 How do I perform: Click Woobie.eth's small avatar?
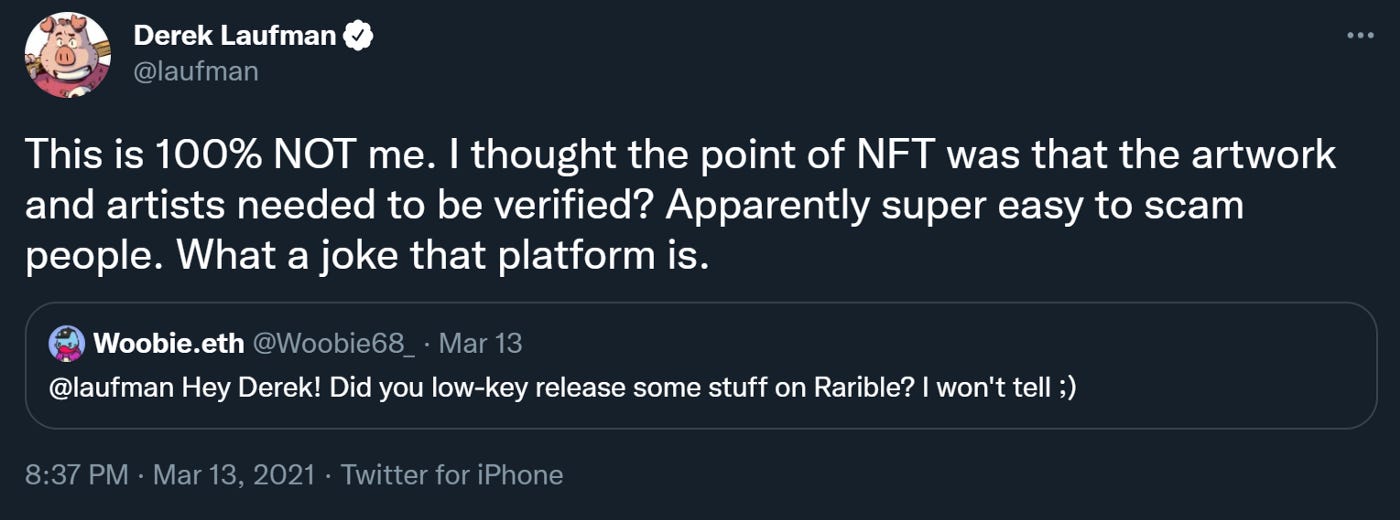click(x=67, y=344)
